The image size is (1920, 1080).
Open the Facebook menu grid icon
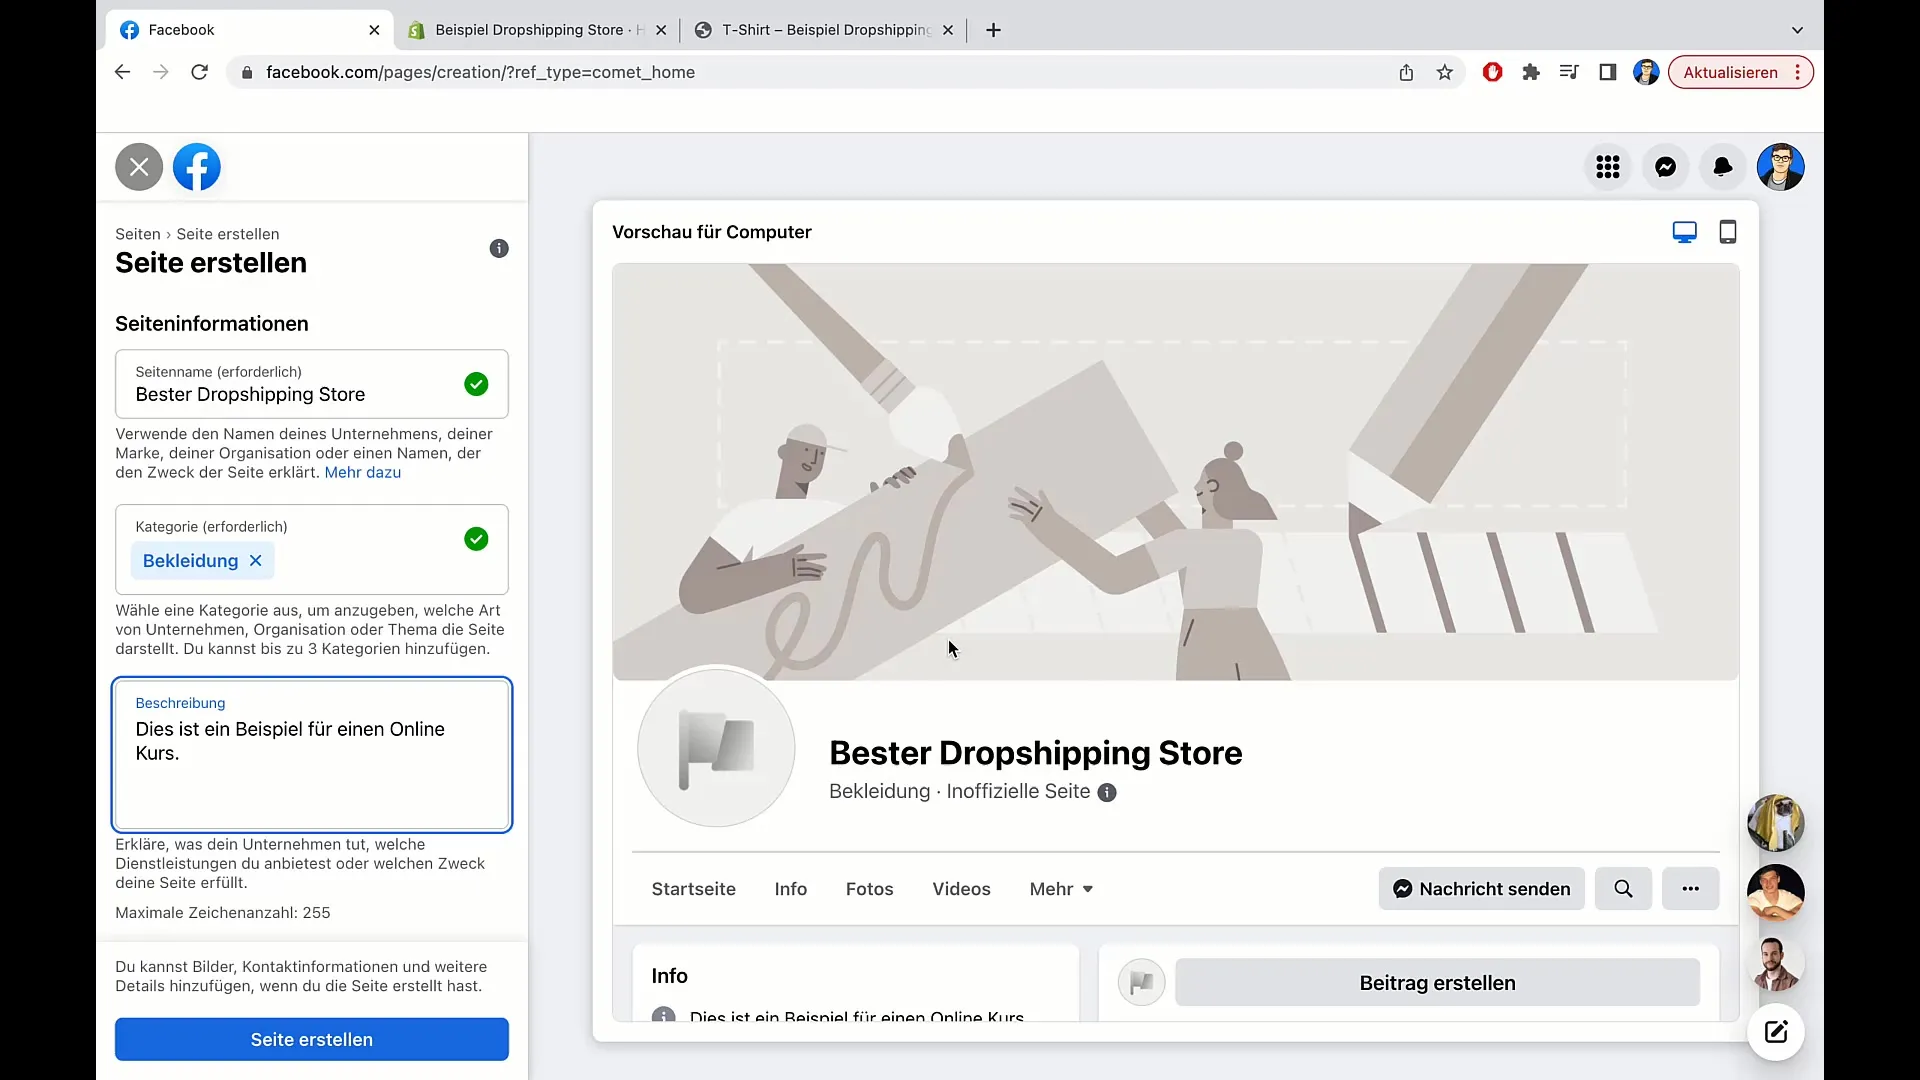(x=1607, y=167)
